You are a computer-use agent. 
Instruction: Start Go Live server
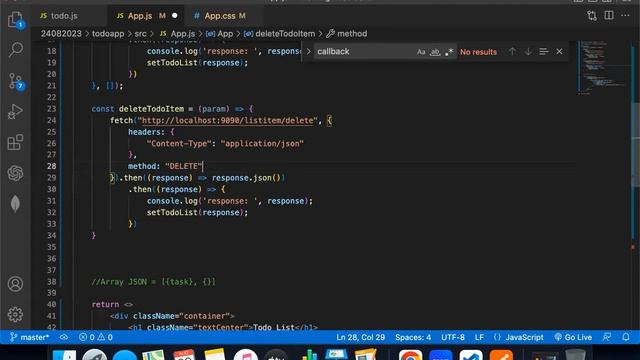pos(573,337)
